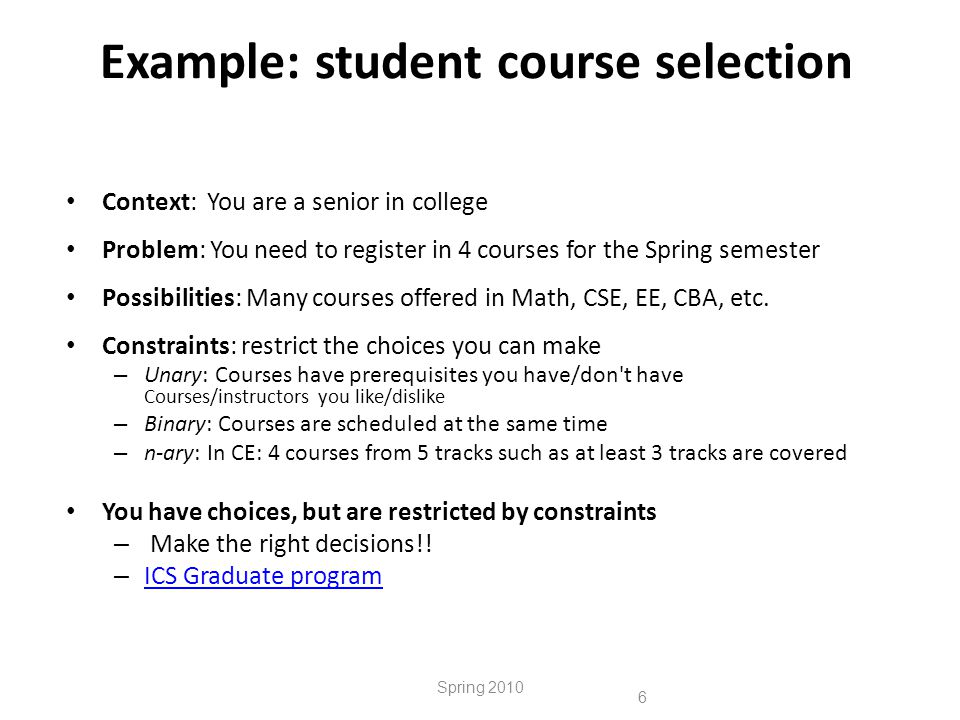
Task: Click the italic 'Binary' sub-bullet term
Action: (175, 424)
